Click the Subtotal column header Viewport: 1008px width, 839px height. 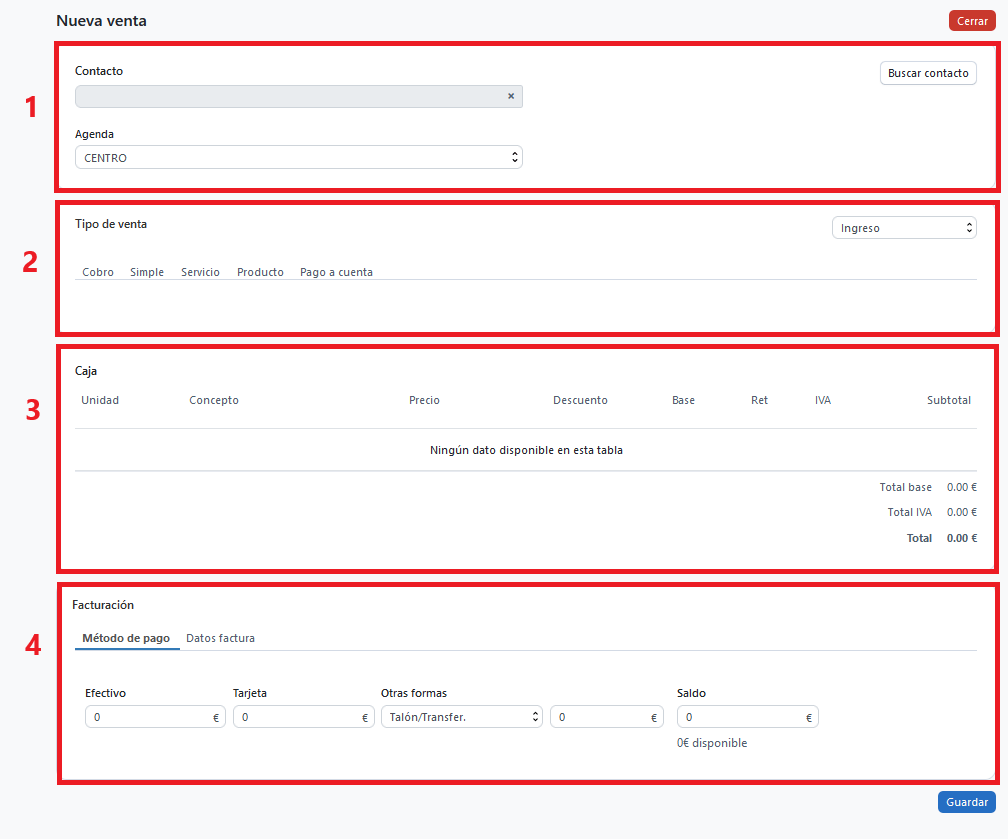(x=948, y=400)
